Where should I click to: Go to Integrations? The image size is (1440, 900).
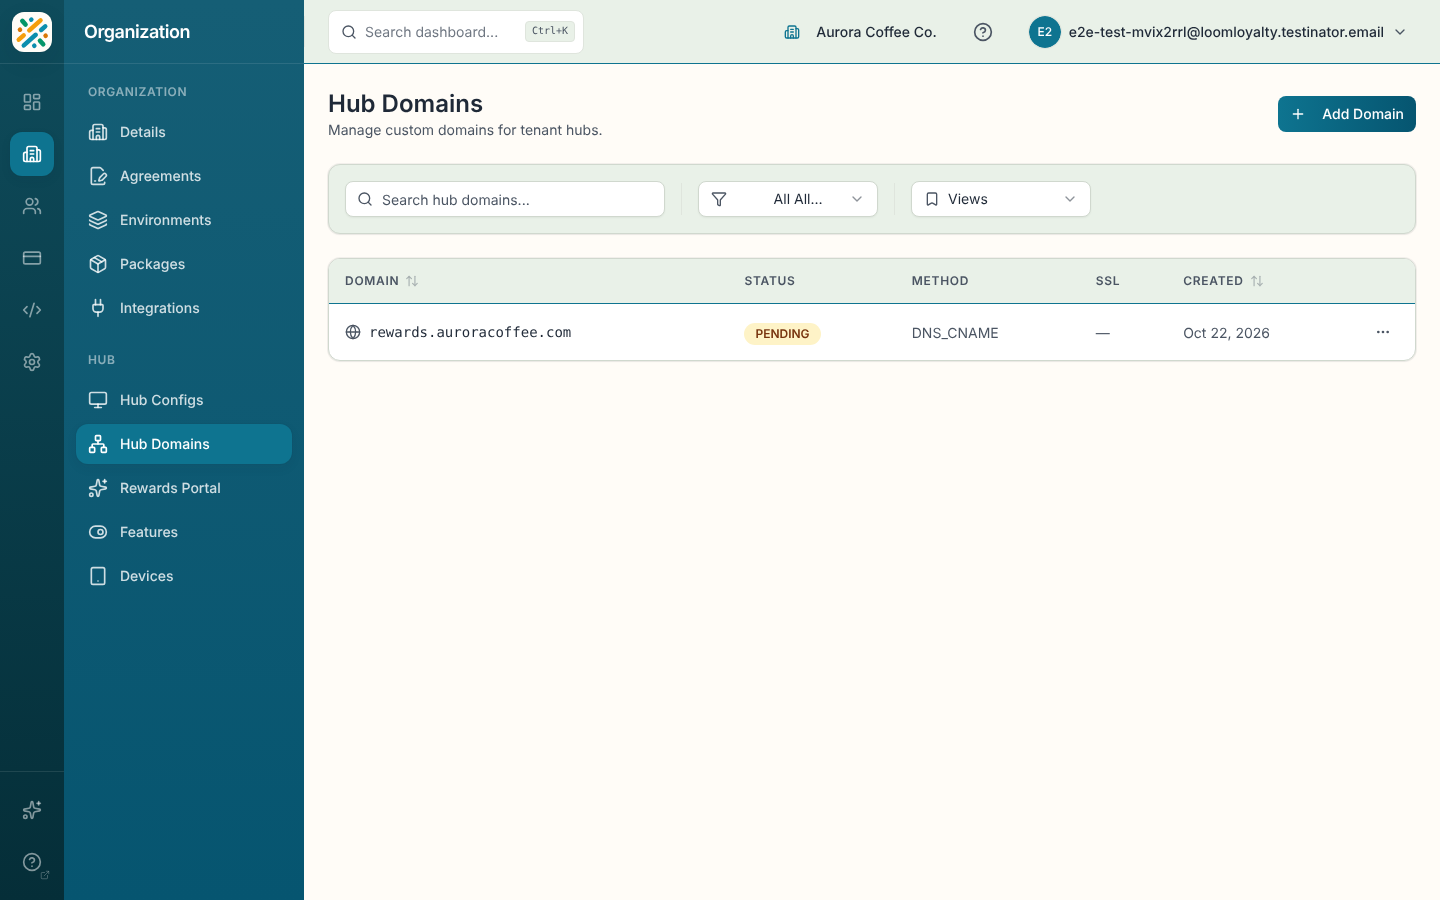pos(184,308)
